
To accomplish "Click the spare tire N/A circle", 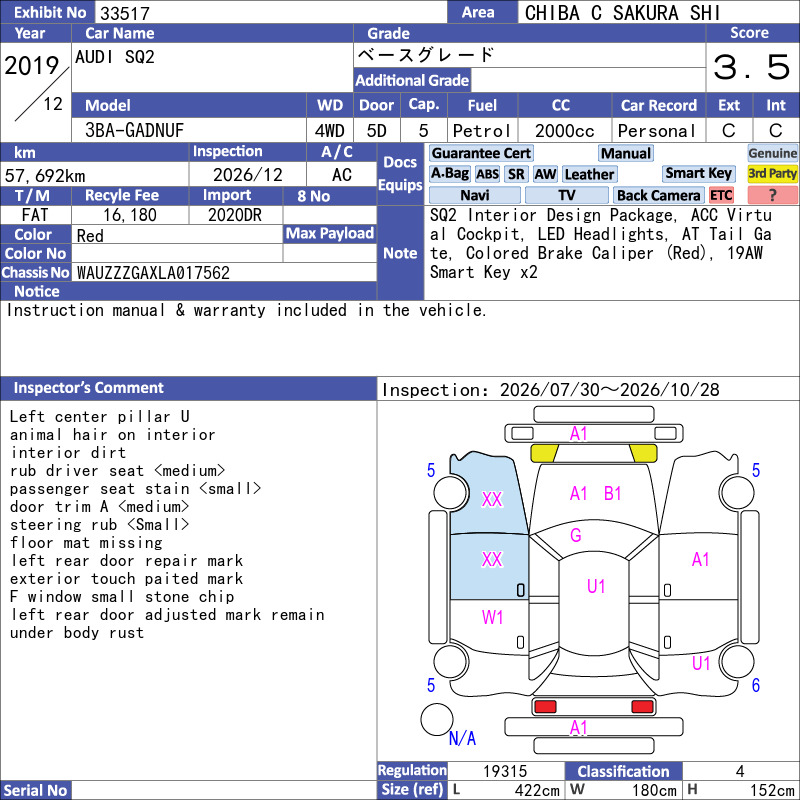I will click(x=437, y=719).
